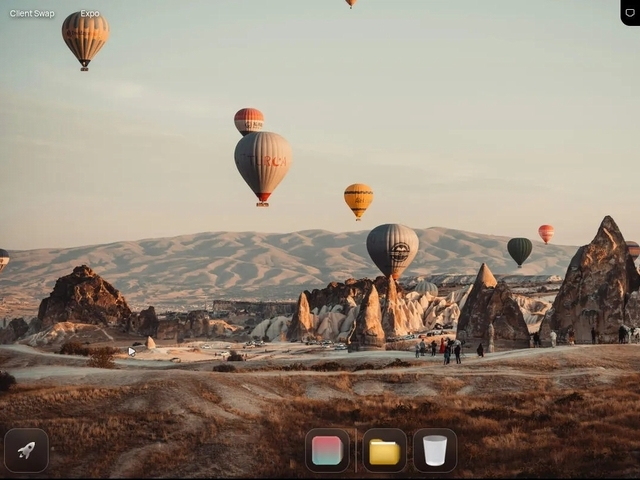Click the dark green balloon on the right
640x480 pixels.
519,249
